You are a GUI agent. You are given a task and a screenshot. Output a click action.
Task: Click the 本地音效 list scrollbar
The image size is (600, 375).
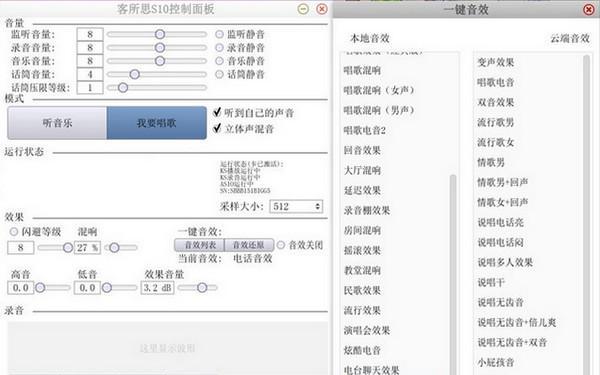coord(453,274)
